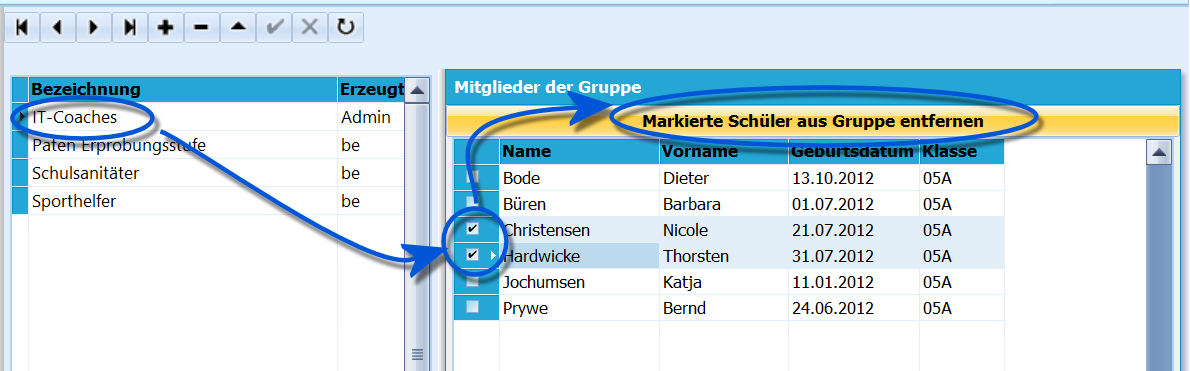Add a new group with plus icon
1190x371 pixels.
click(165, 27)
